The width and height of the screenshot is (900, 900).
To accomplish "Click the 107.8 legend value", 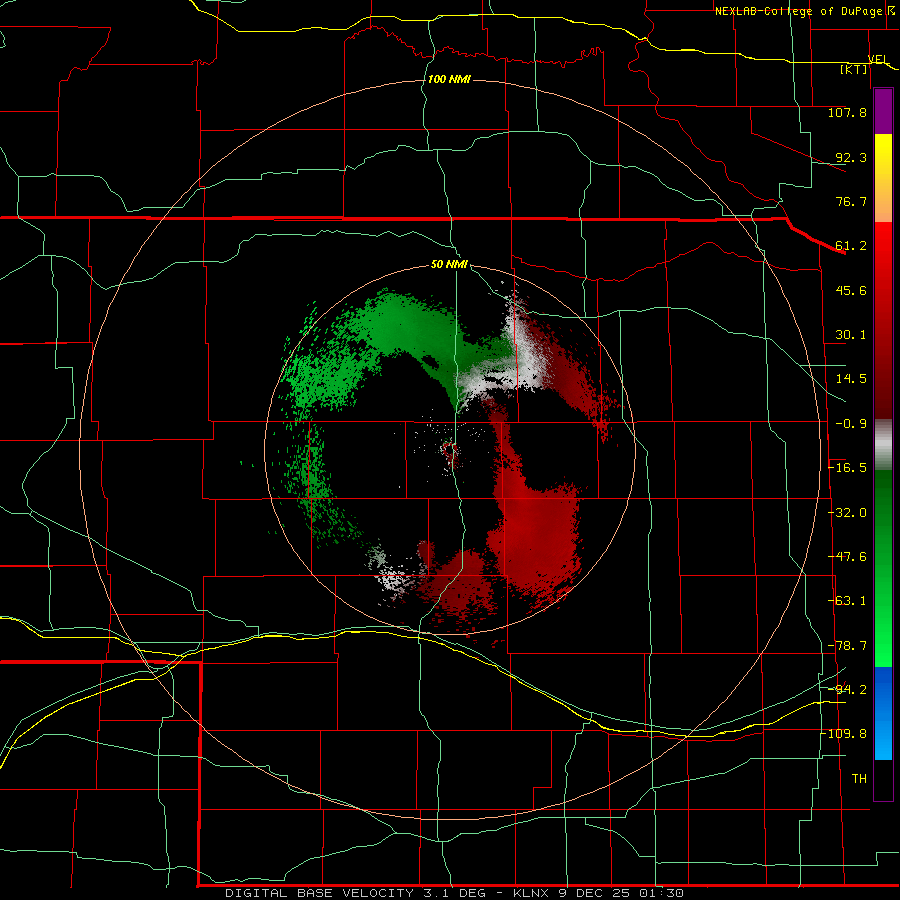I will click(x=847, y=112).
